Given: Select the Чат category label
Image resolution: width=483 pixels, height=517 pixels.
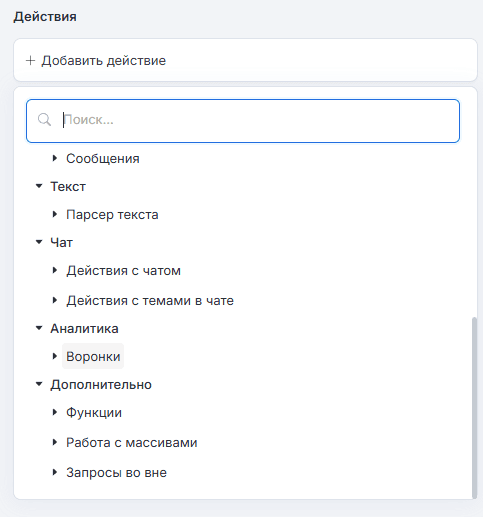Looking at the screenshot, I should coord(61,242).
